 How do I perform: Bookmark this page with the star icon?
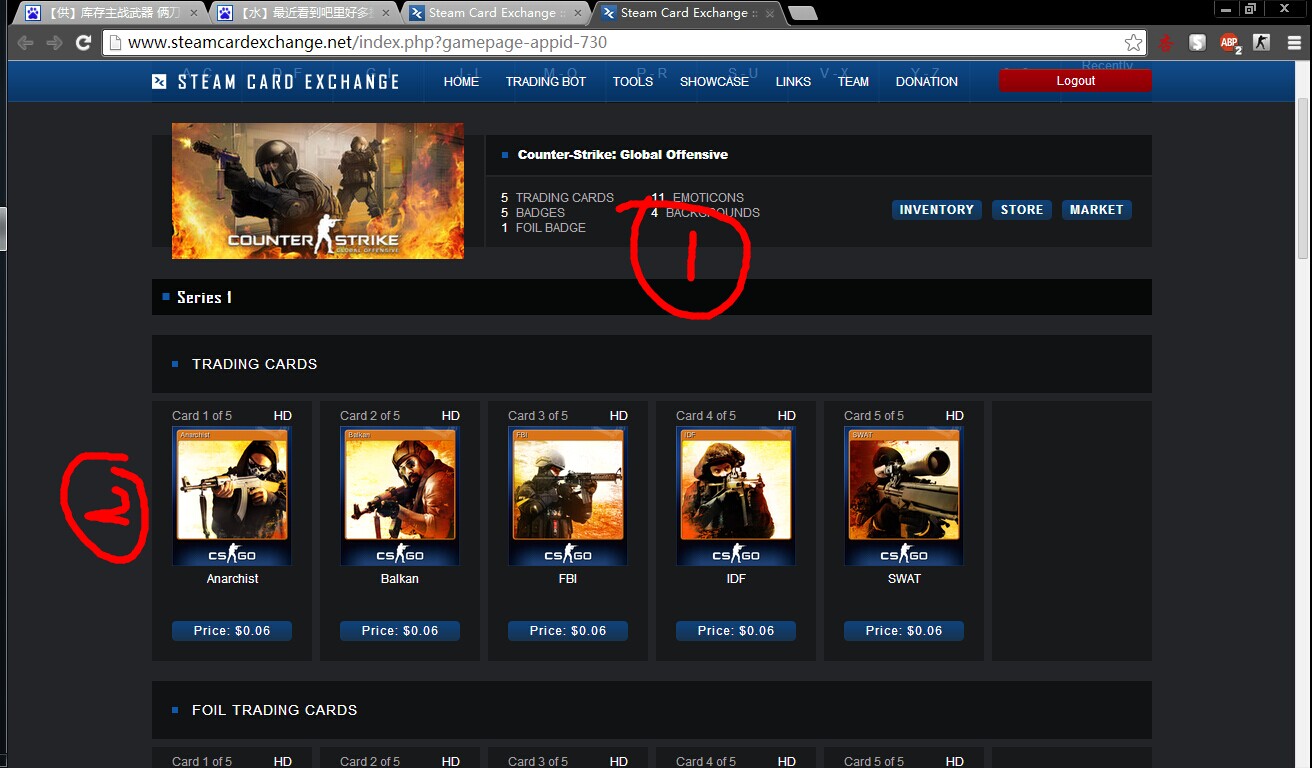(x=1133, y=43)
